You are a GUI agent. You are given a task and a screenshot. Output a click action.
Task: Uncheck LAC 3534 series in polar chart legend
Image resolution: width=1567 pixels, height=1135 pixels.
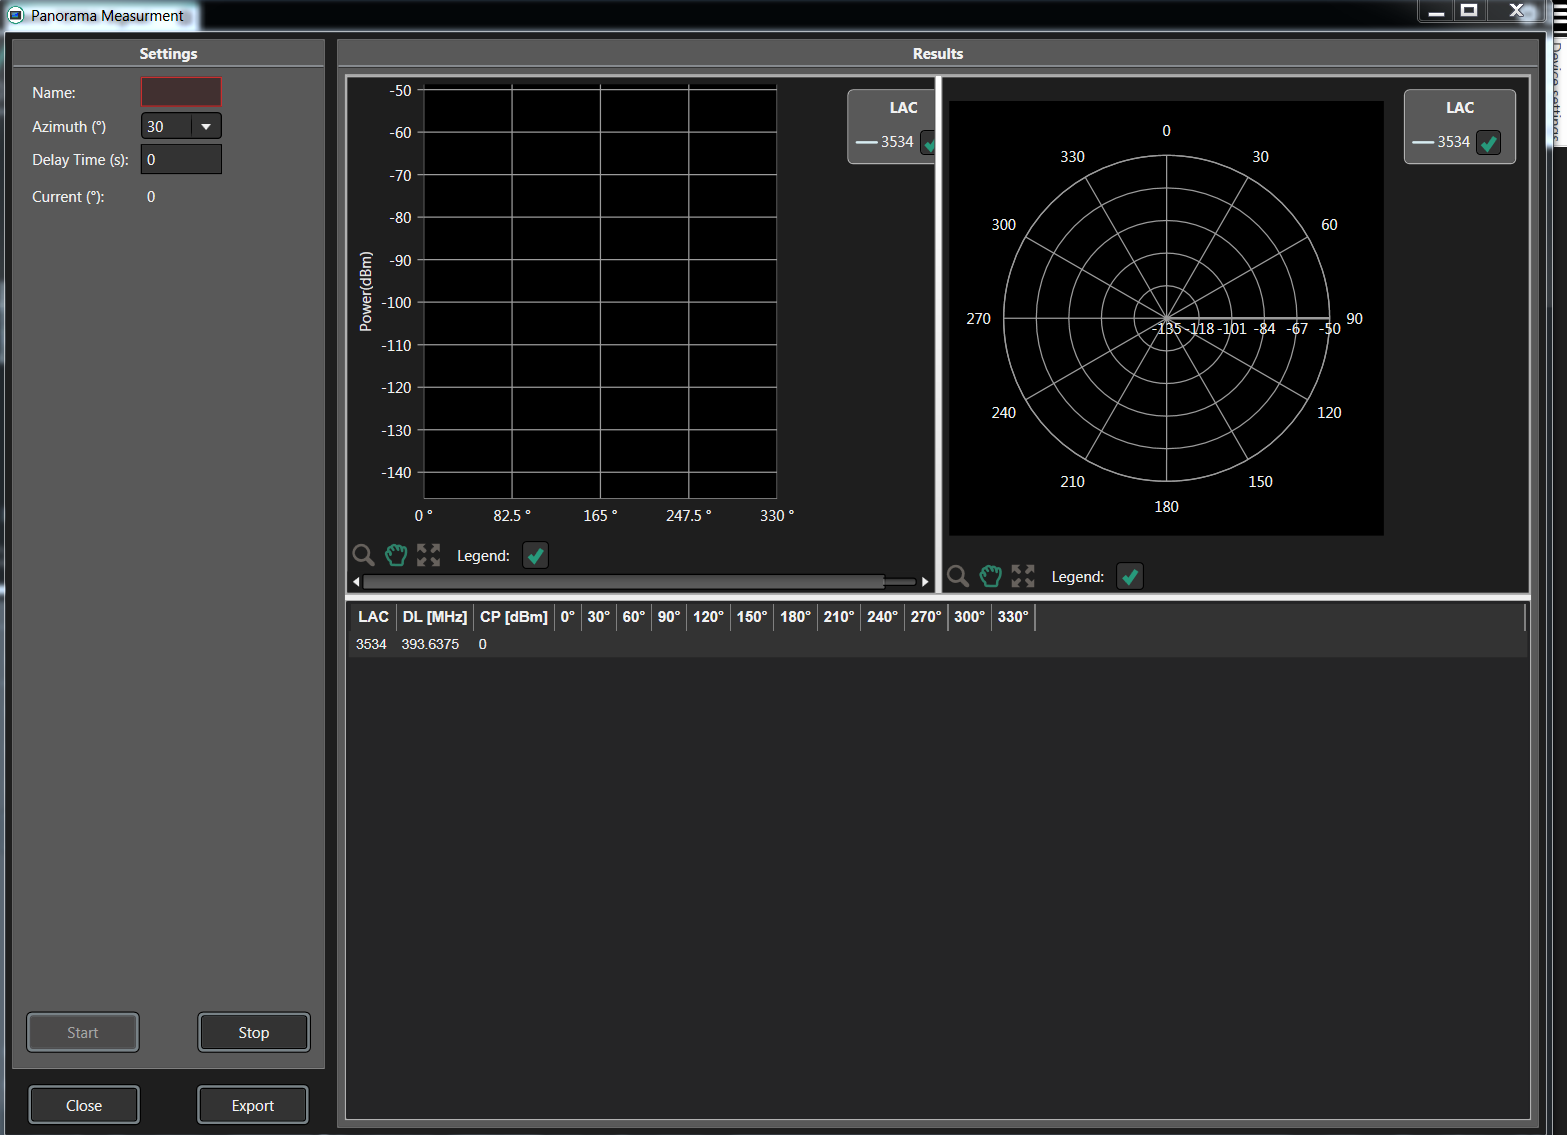(1488, 143)
